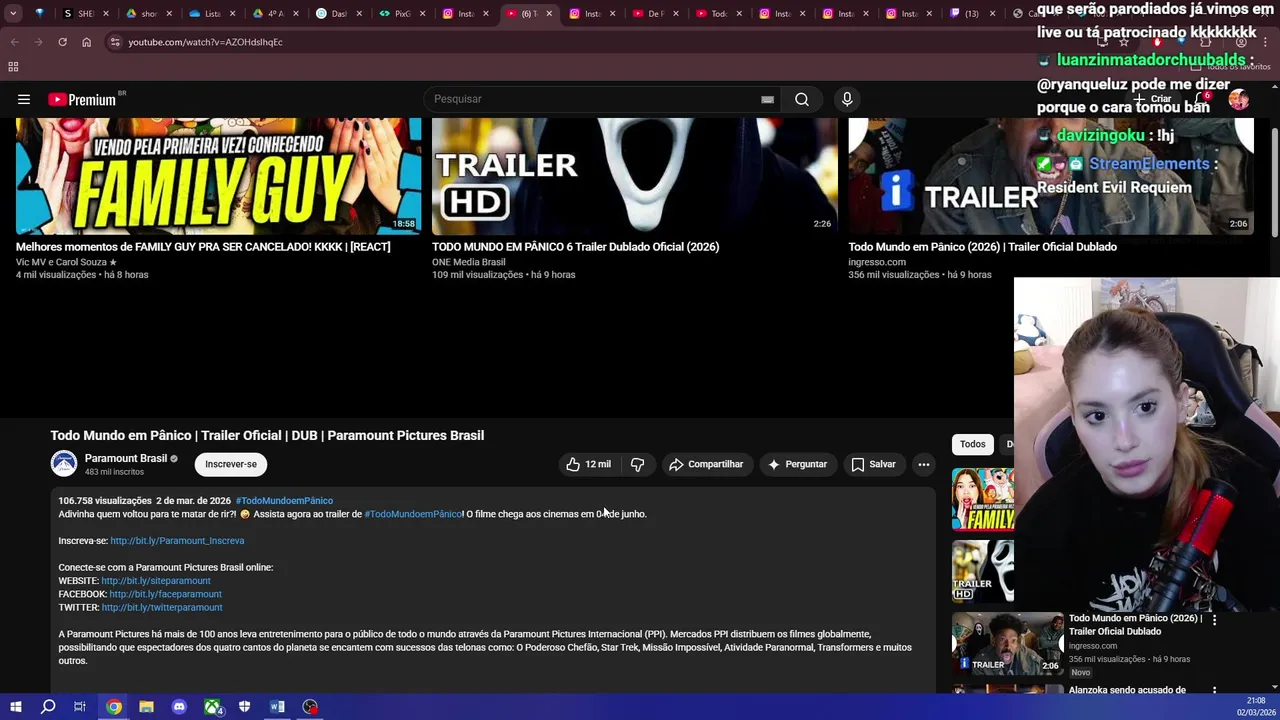The height and width of the screenshot is (720, 1280).
Task: Open the Chrome apps grid shortcut
Action: tap(13, 67)
